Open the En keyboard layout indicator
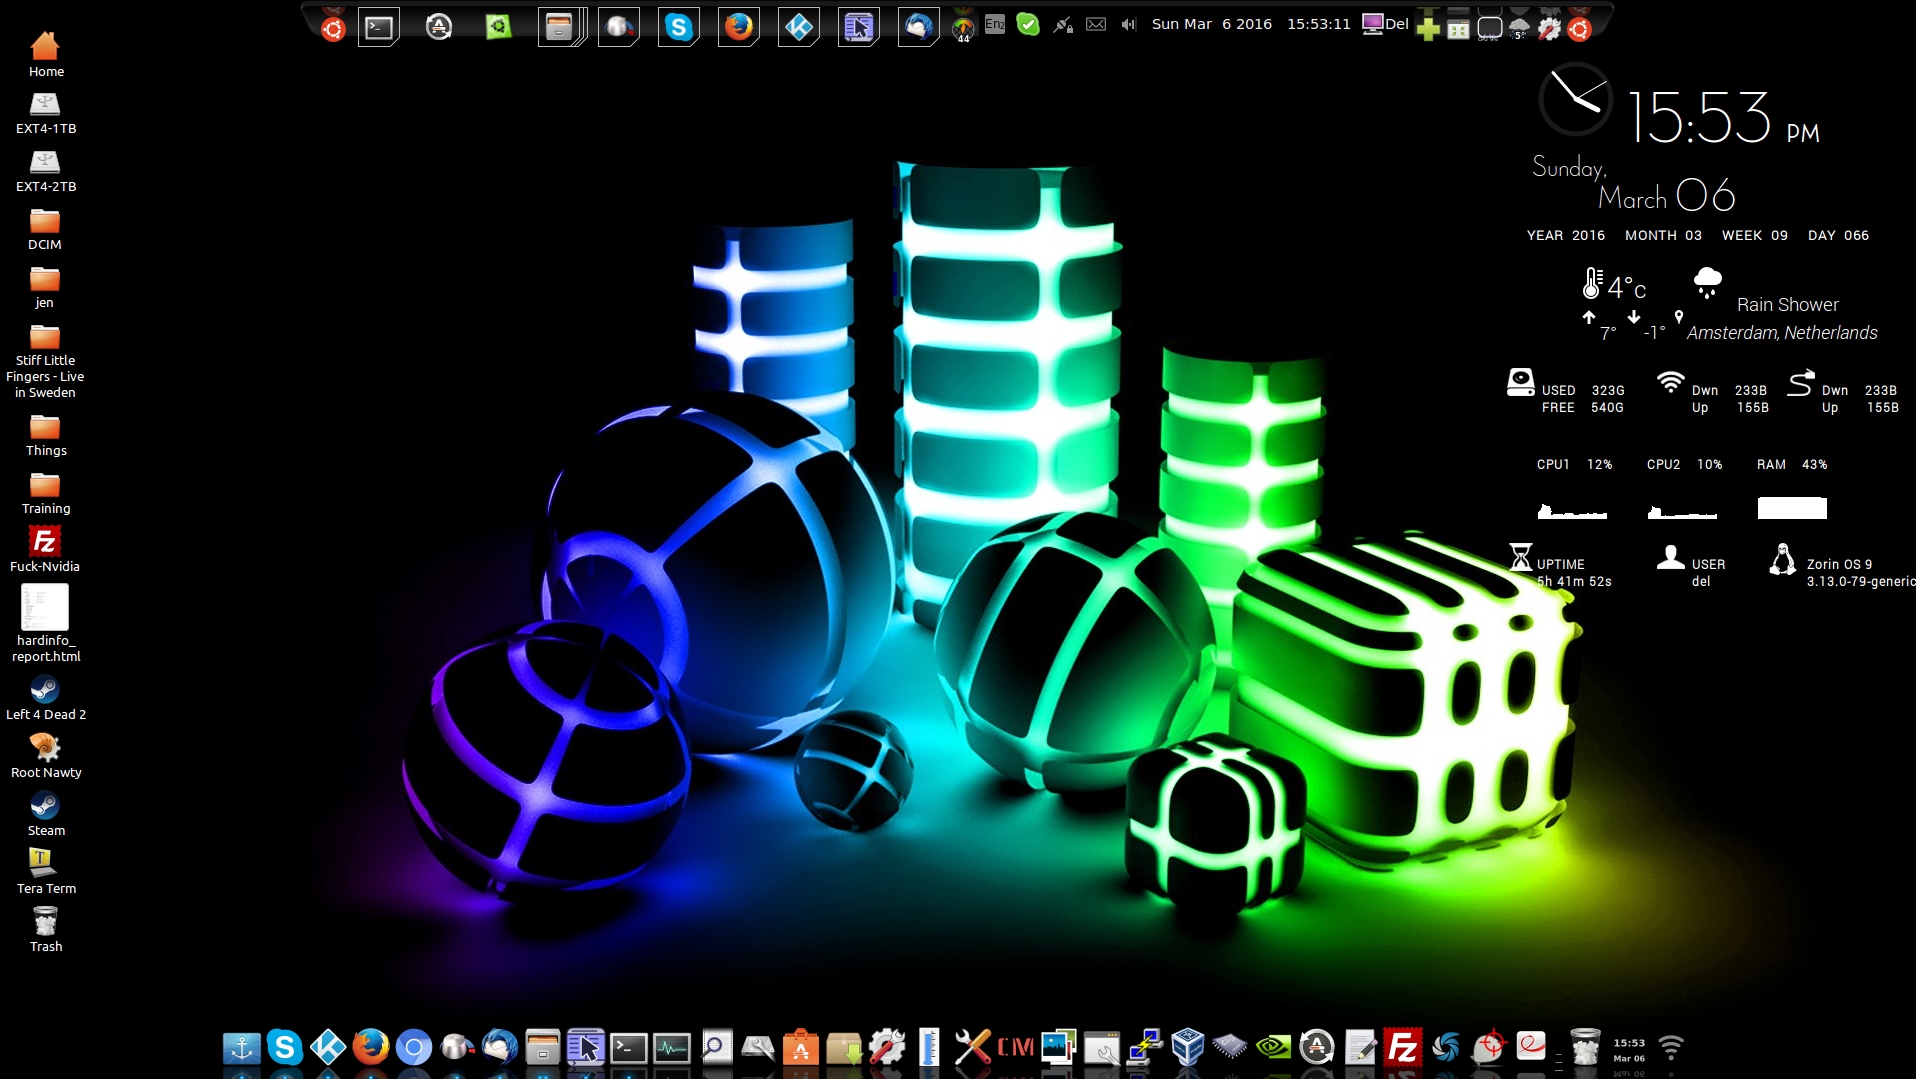Viewport: 1916px width, 1079px height. coord(995,24)
